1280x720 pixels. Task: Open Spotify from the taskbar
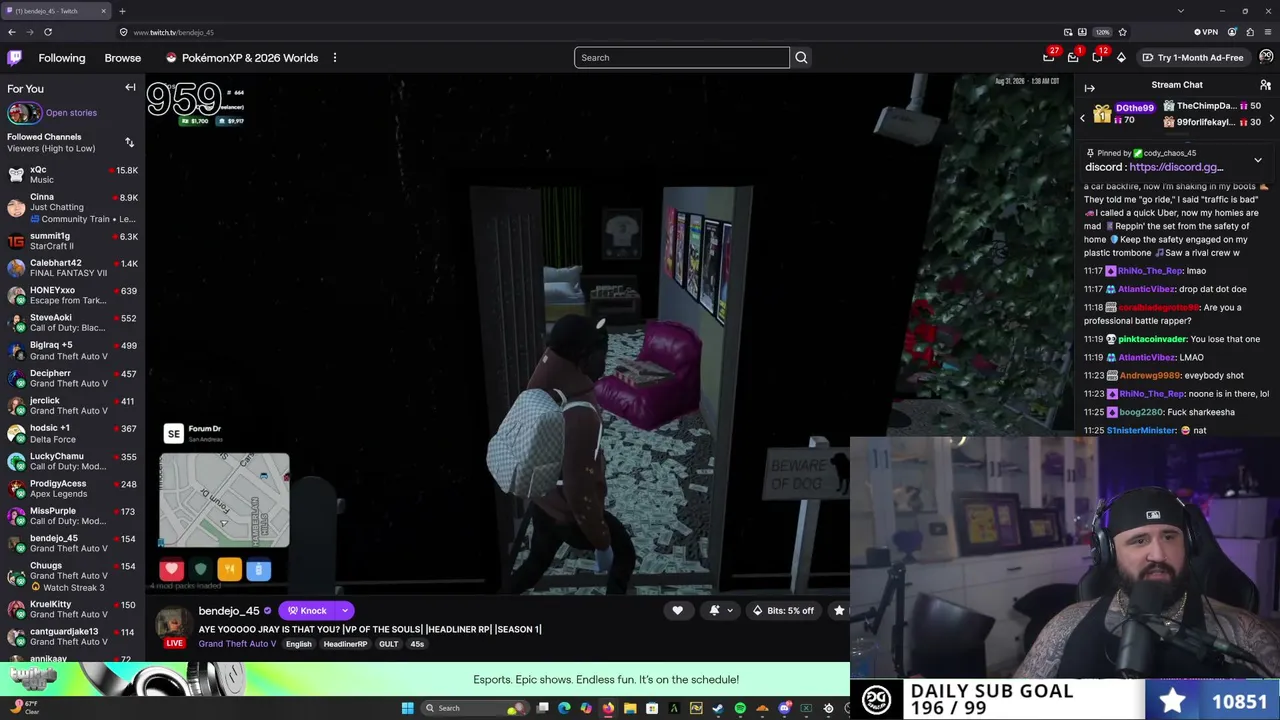740,708
